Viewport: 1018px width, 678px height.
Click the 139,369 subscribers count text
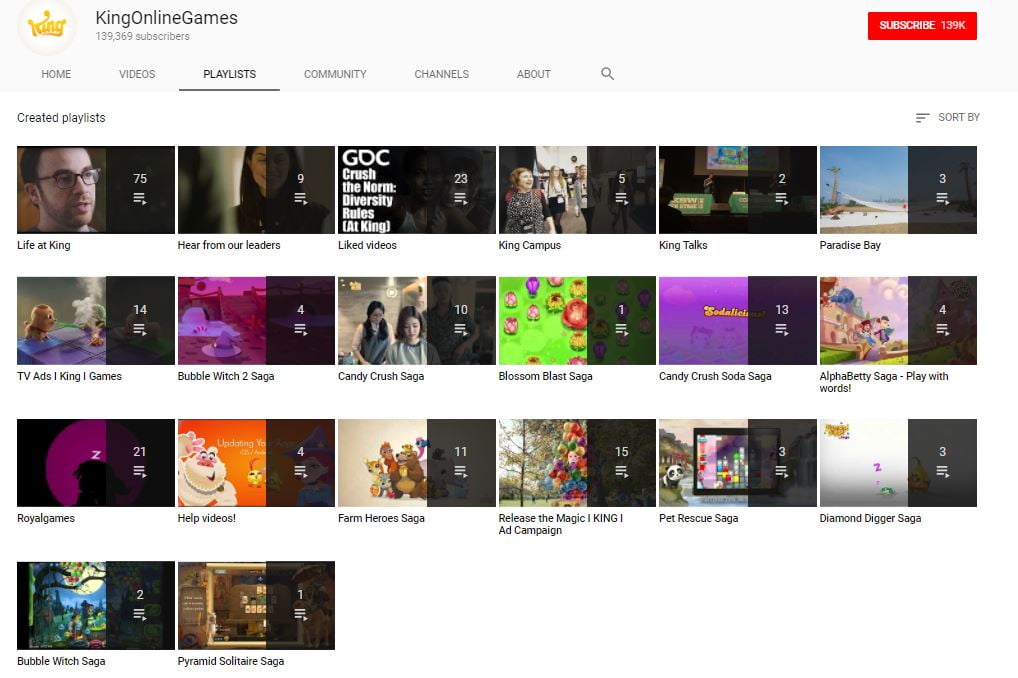click(142, 36)
